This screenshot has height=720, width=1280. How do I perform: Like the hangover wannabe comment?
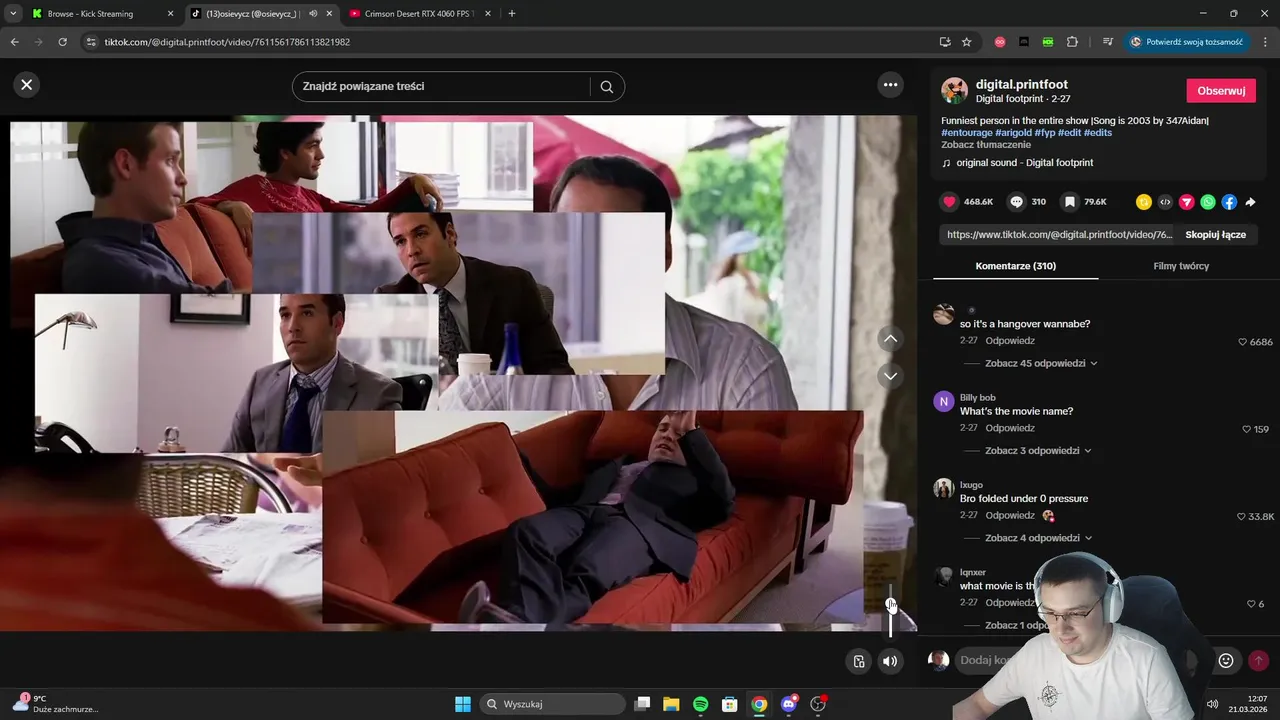click(1243, 342)
